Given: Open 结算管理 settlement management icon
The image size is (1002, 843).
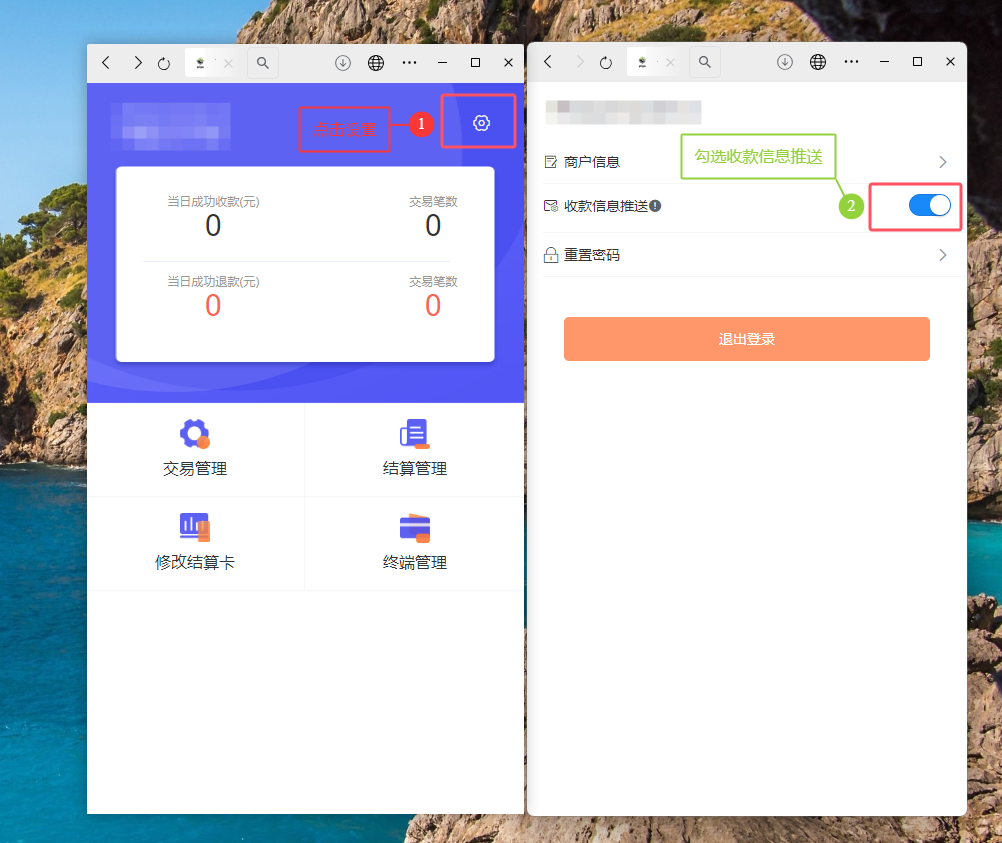Looking at the screenshot, I should [x=414, y=434].
